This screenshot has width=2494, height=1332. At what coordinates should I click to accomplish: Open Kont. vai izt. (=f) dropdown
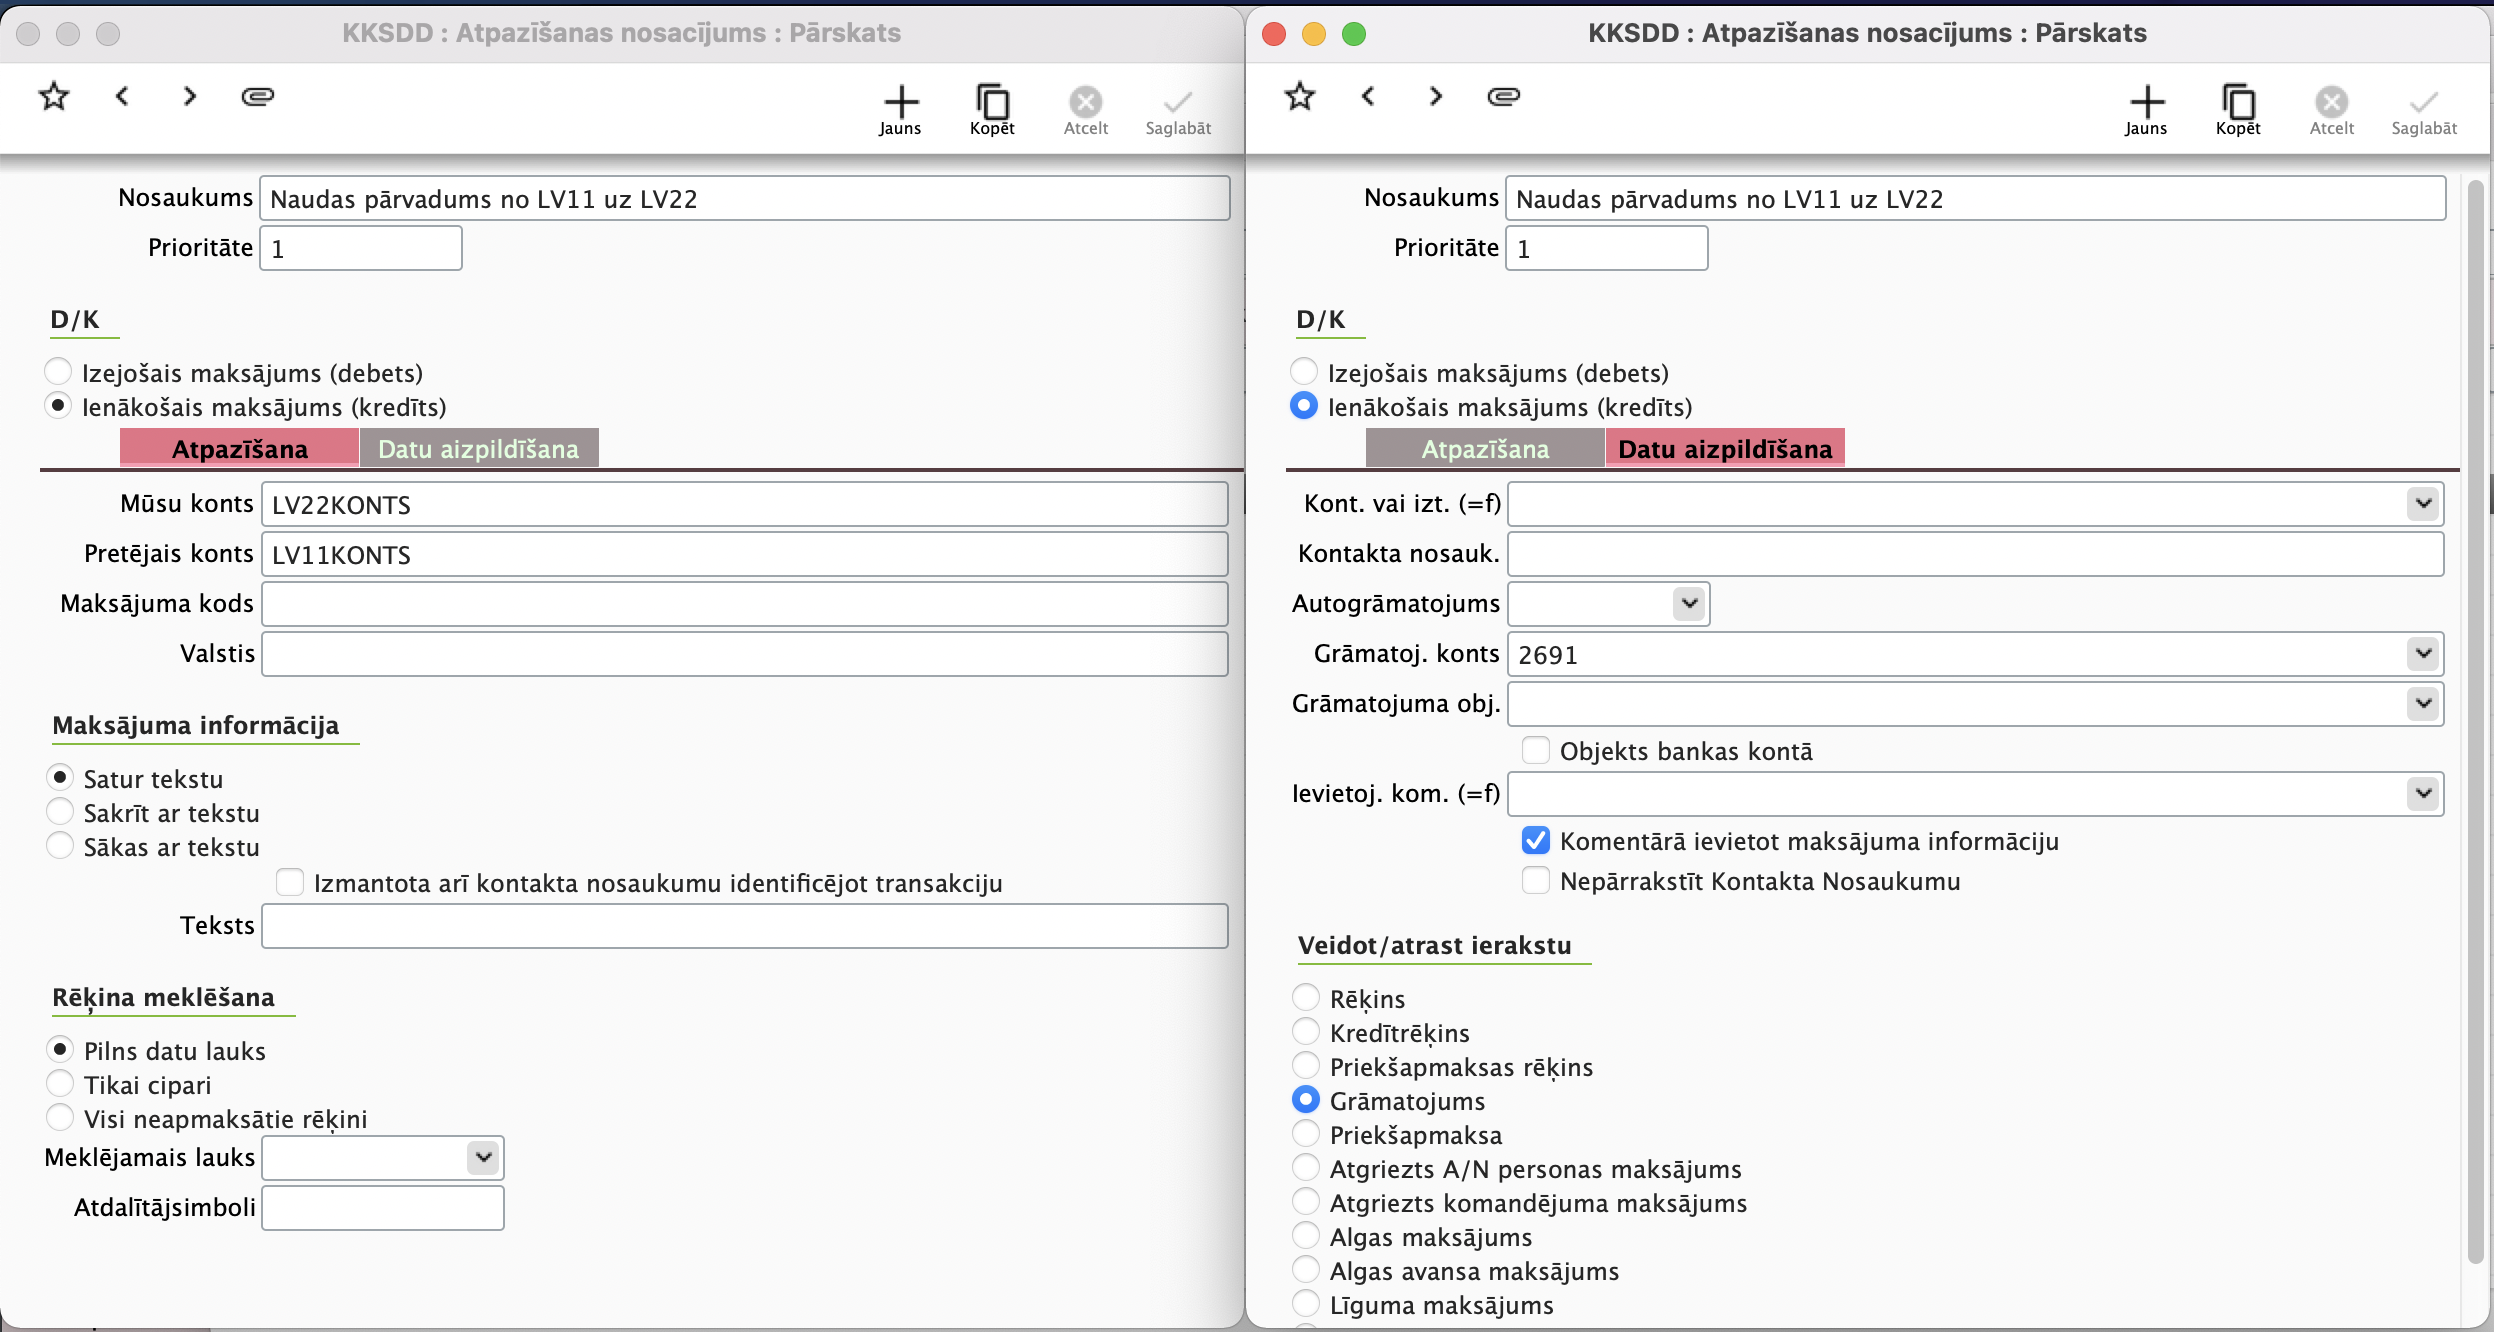pos(2424,503)
